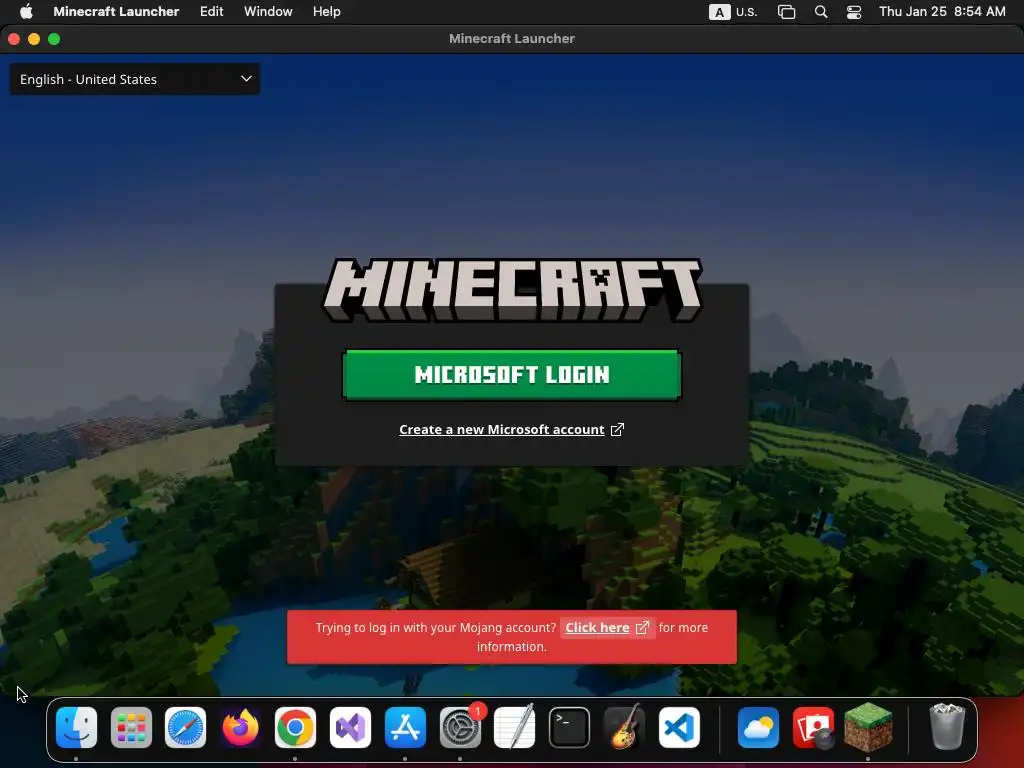This screenshot has width=1024, height=768.
Task: Open the Weather cloud app in Dock
Action: coord(758,727)
